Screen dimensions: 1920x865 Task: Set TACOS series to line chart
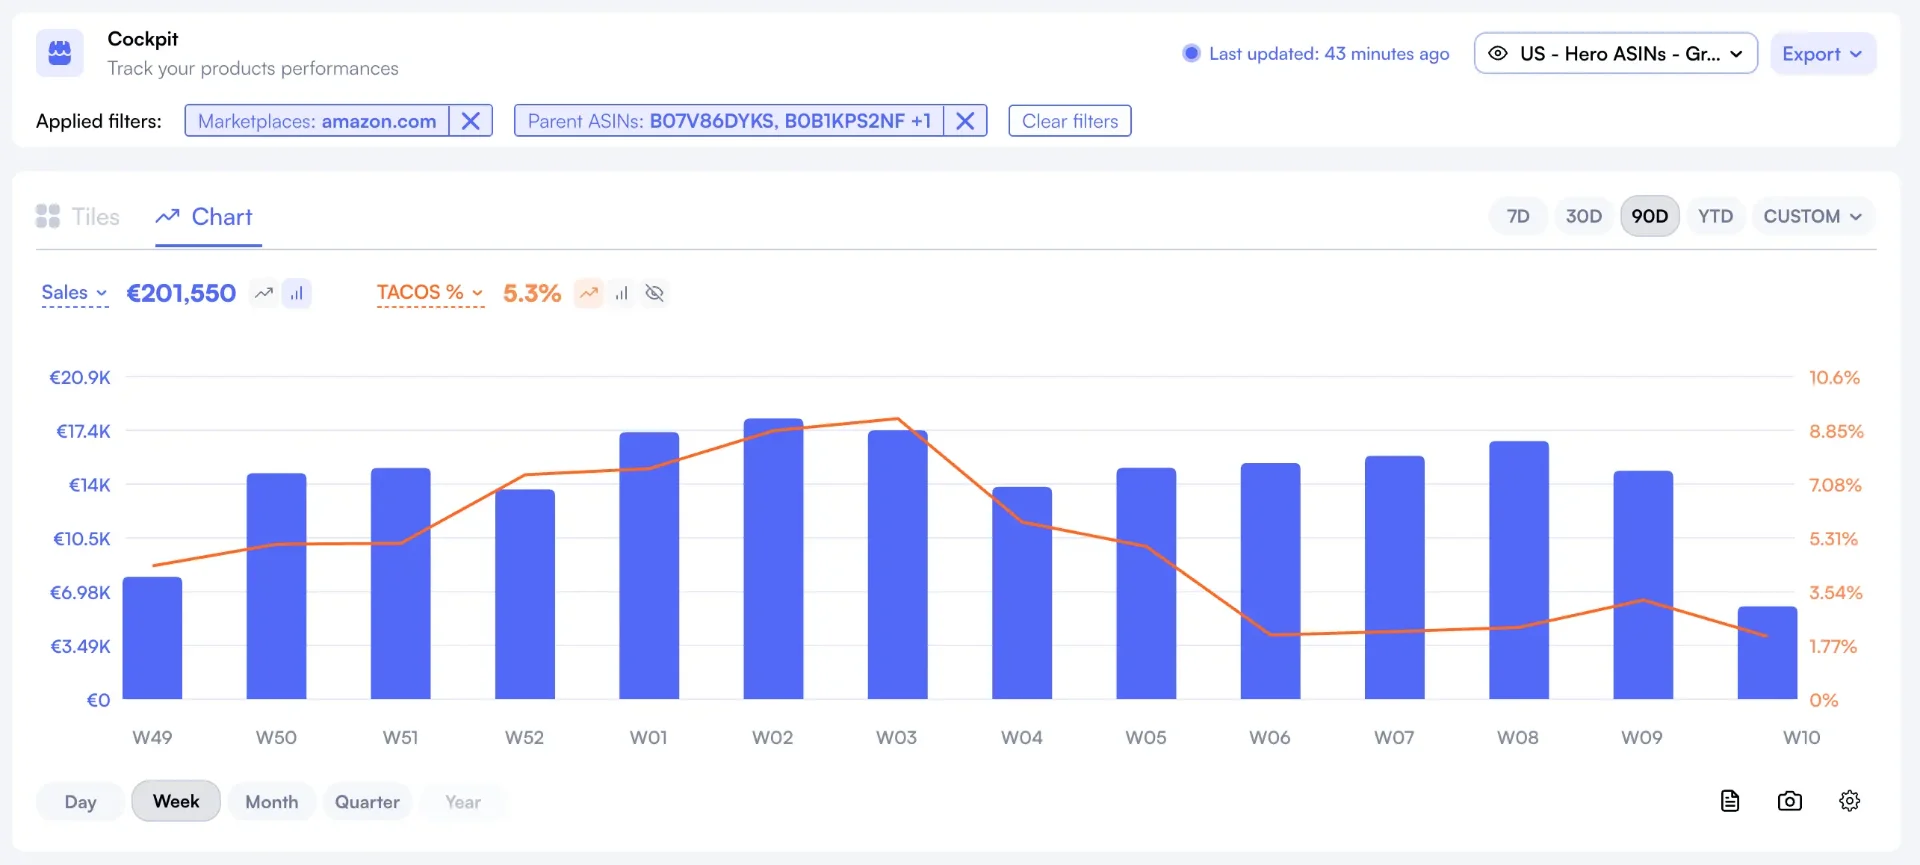click(589, 293)
